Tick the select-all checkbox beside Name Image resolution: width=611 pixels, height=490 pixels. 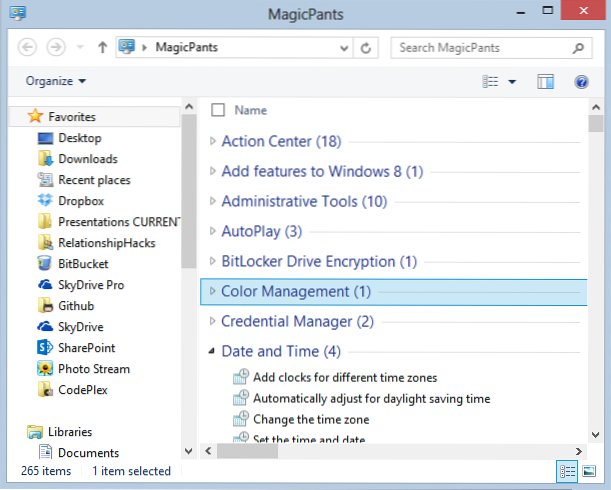pos(218,110)
